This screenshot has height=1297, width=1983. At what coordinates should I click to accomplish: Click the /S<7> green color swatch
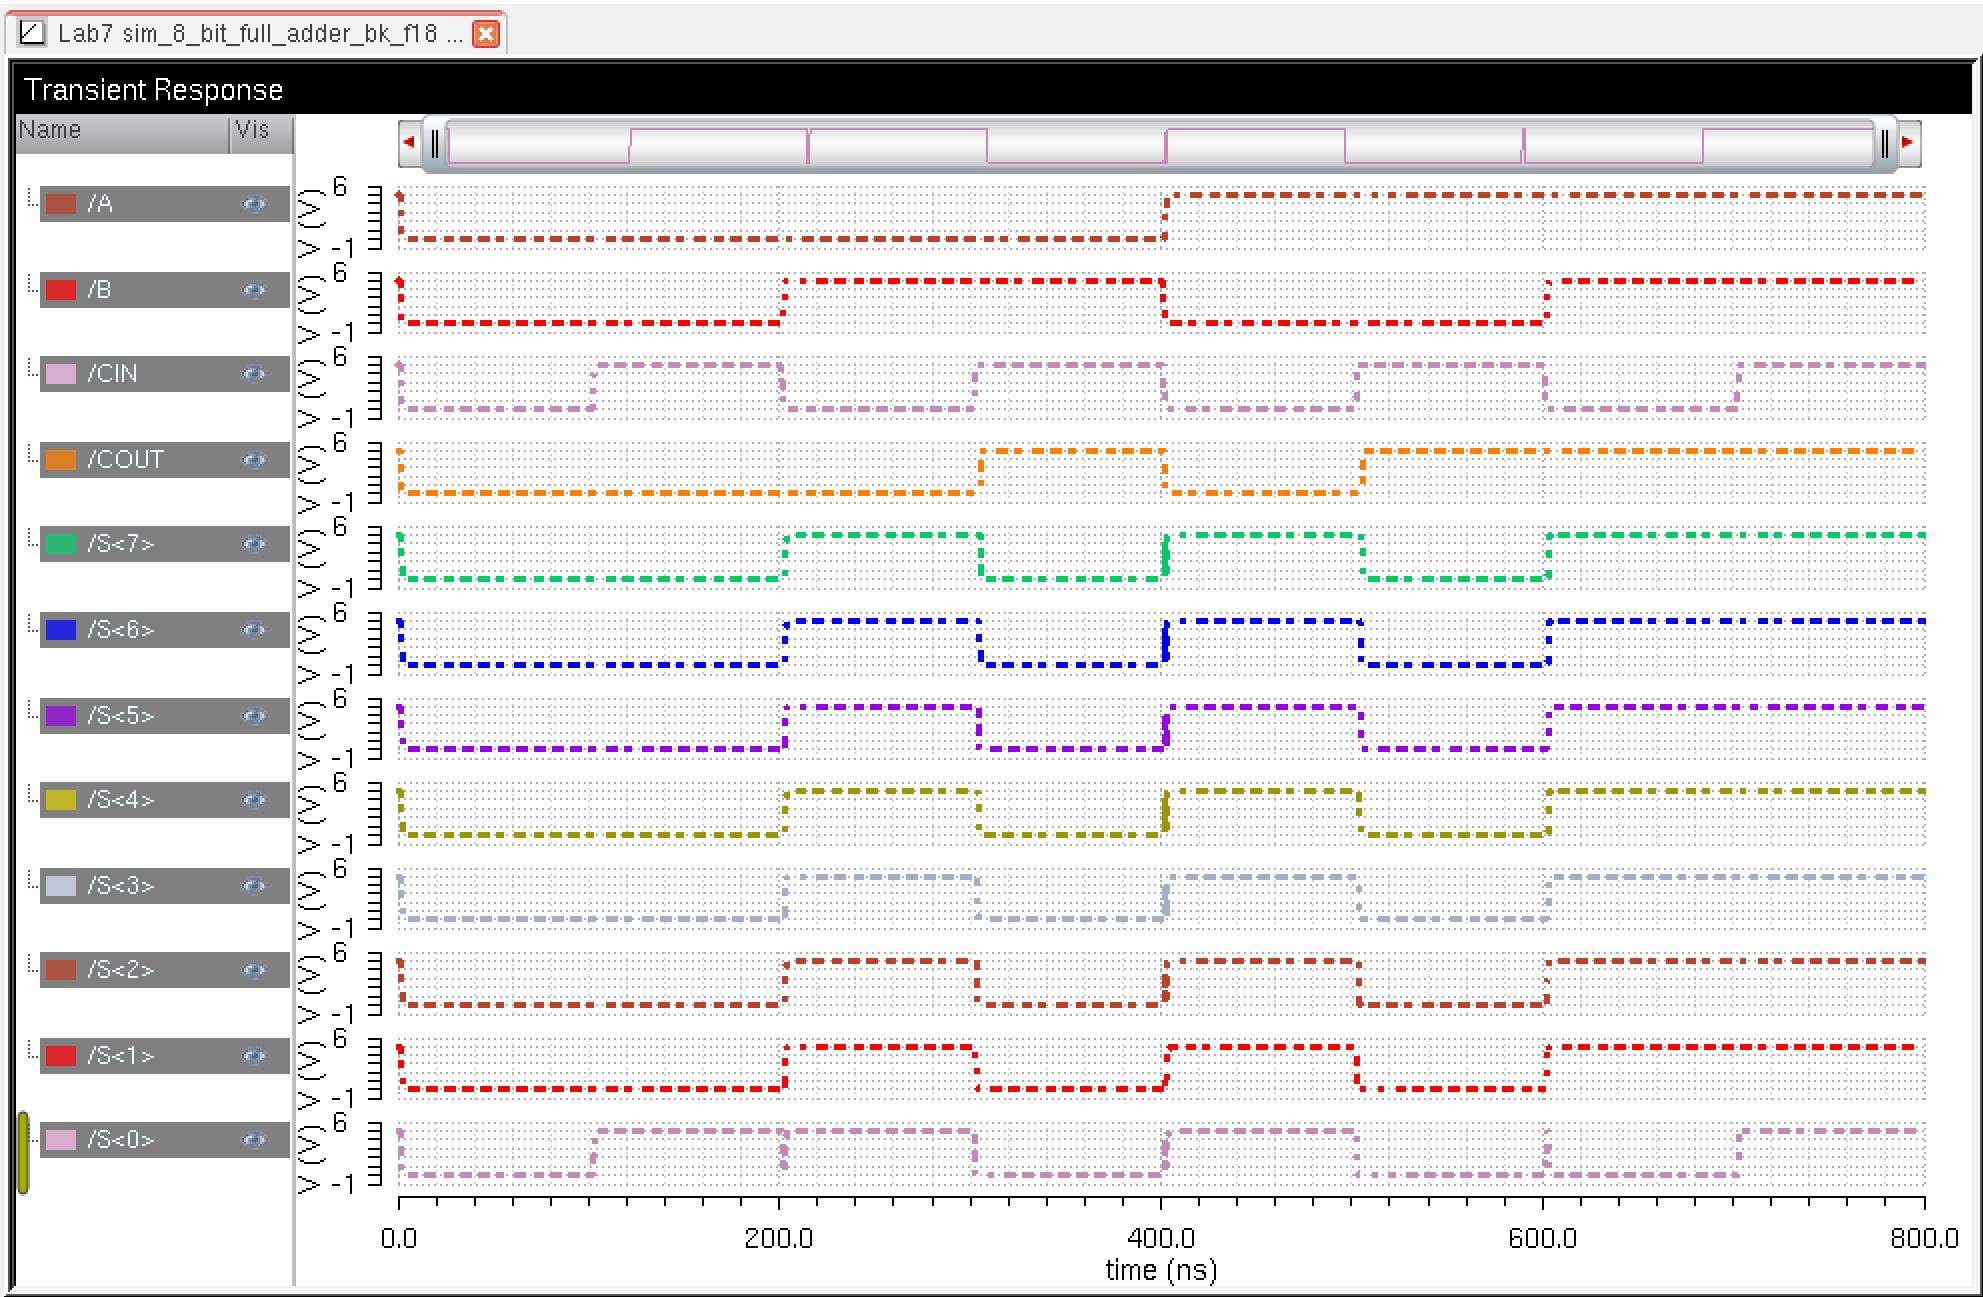[x=61, y=544]
